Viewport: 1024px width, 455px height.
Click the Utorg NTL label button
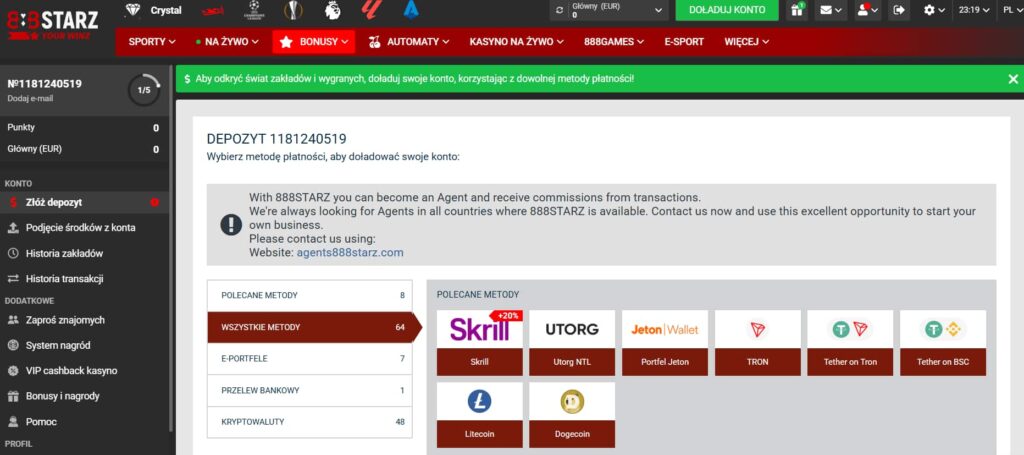(x=572, y=362)
